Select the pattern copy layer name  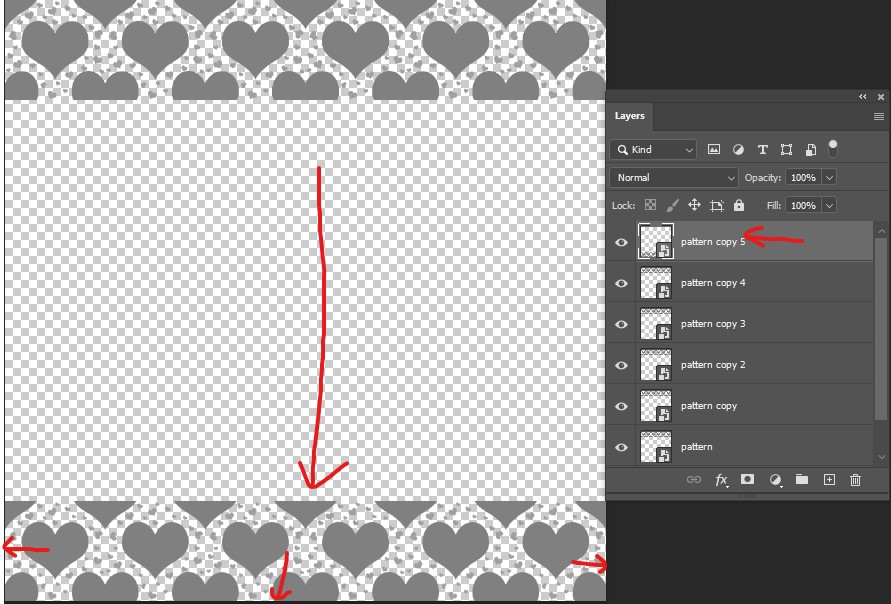(x=709, y=406)
